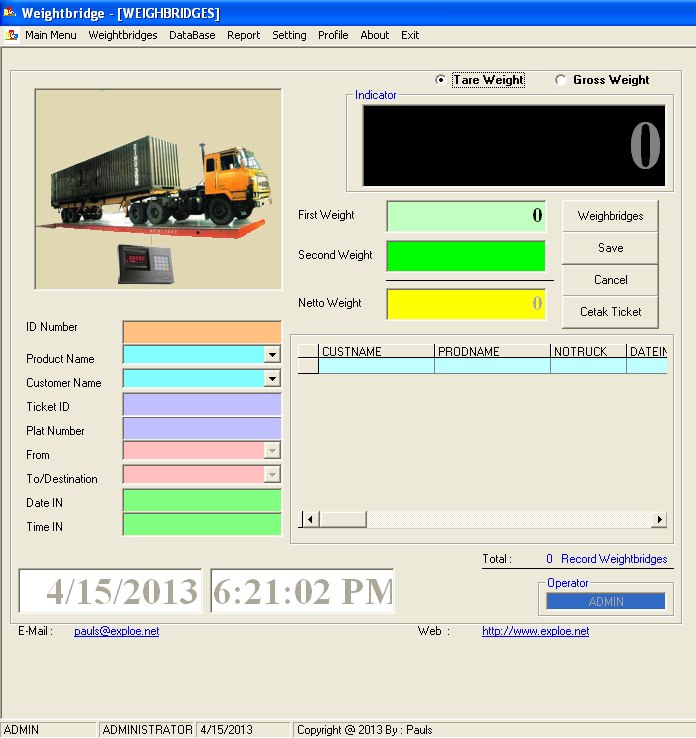The image size is (696, 738).
Task: Open the Weightbridges menu
Action: (122, 35)
